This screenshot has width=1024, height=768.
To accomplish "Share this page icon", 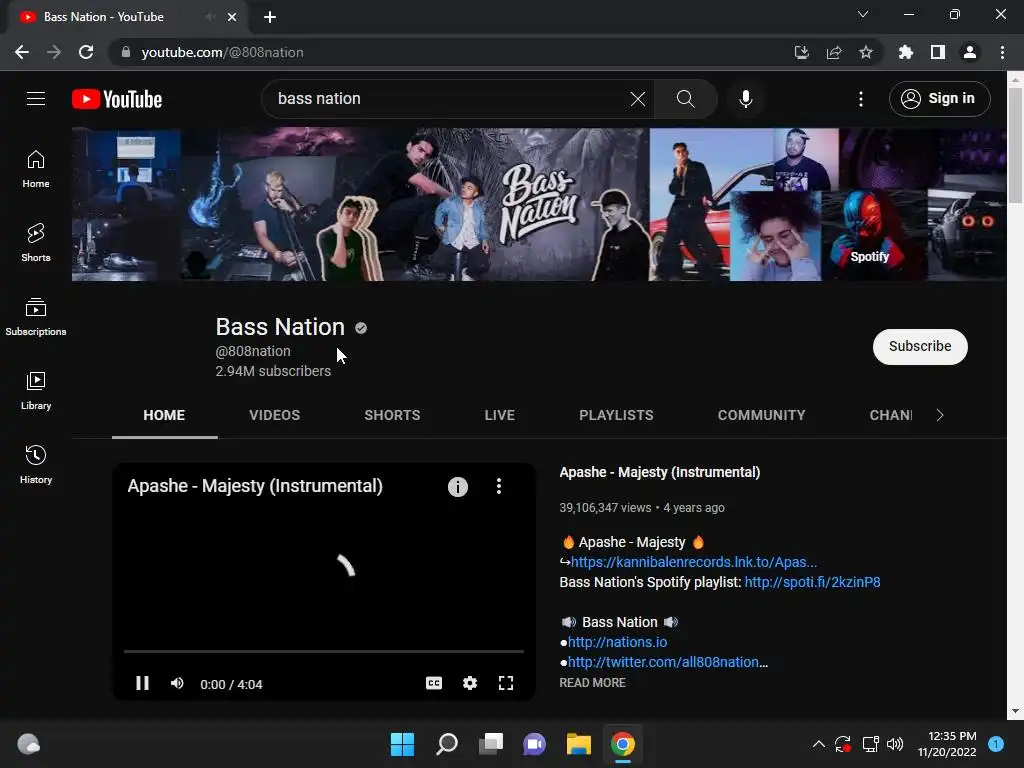I will coord(833,52).
